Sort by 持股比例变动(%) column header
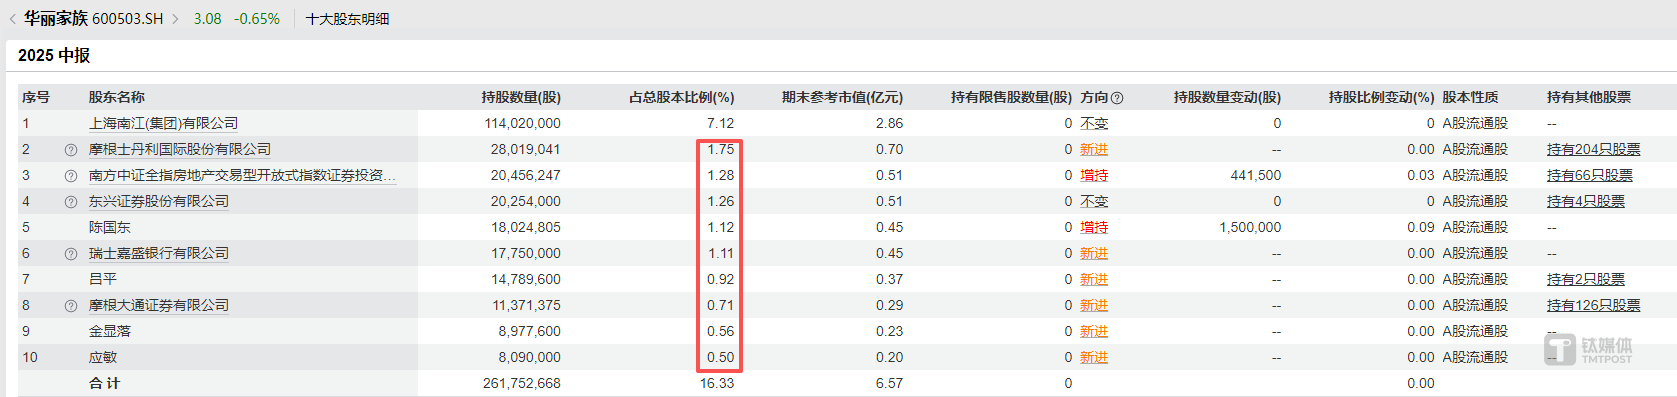 [x=1381, y=97]
